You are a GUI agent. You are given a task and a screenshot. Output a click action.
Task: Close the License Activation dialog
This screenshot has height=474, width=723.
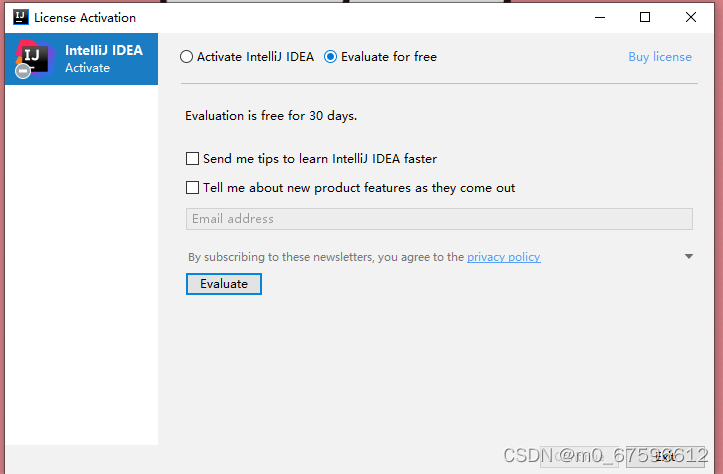tap(691, 17)
